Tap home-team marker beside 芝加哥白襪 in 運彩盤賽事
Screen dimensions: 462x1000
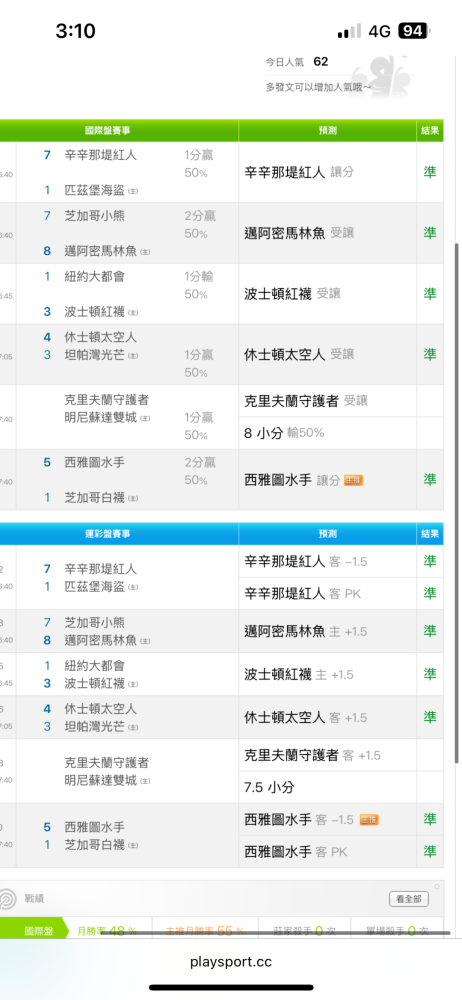click(133, 845)
